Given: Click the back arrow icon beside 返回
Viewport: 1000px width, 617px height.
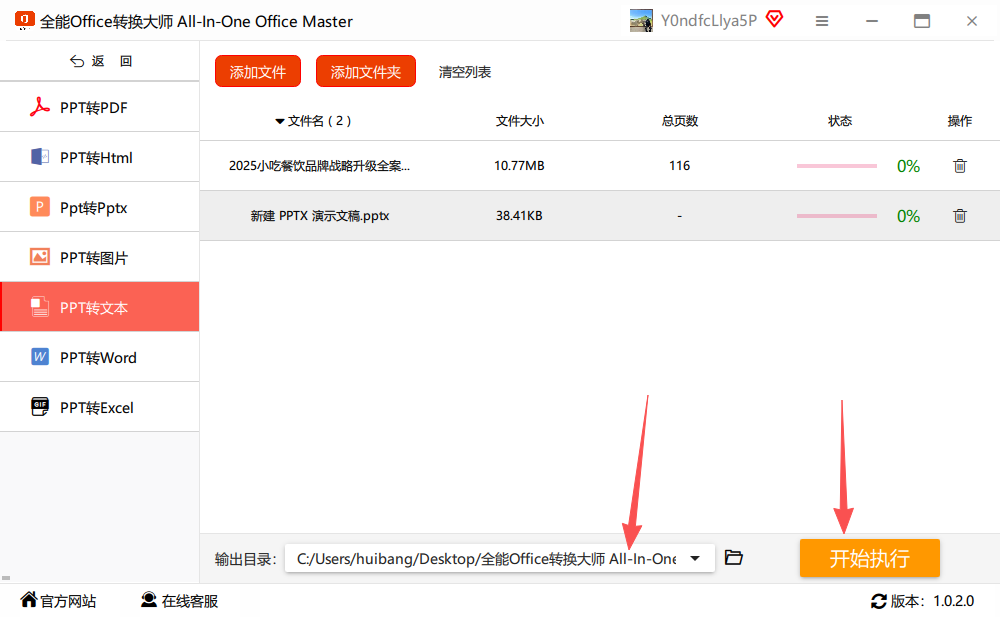Looking at the screenshot, I should click(x=77, y=61).
